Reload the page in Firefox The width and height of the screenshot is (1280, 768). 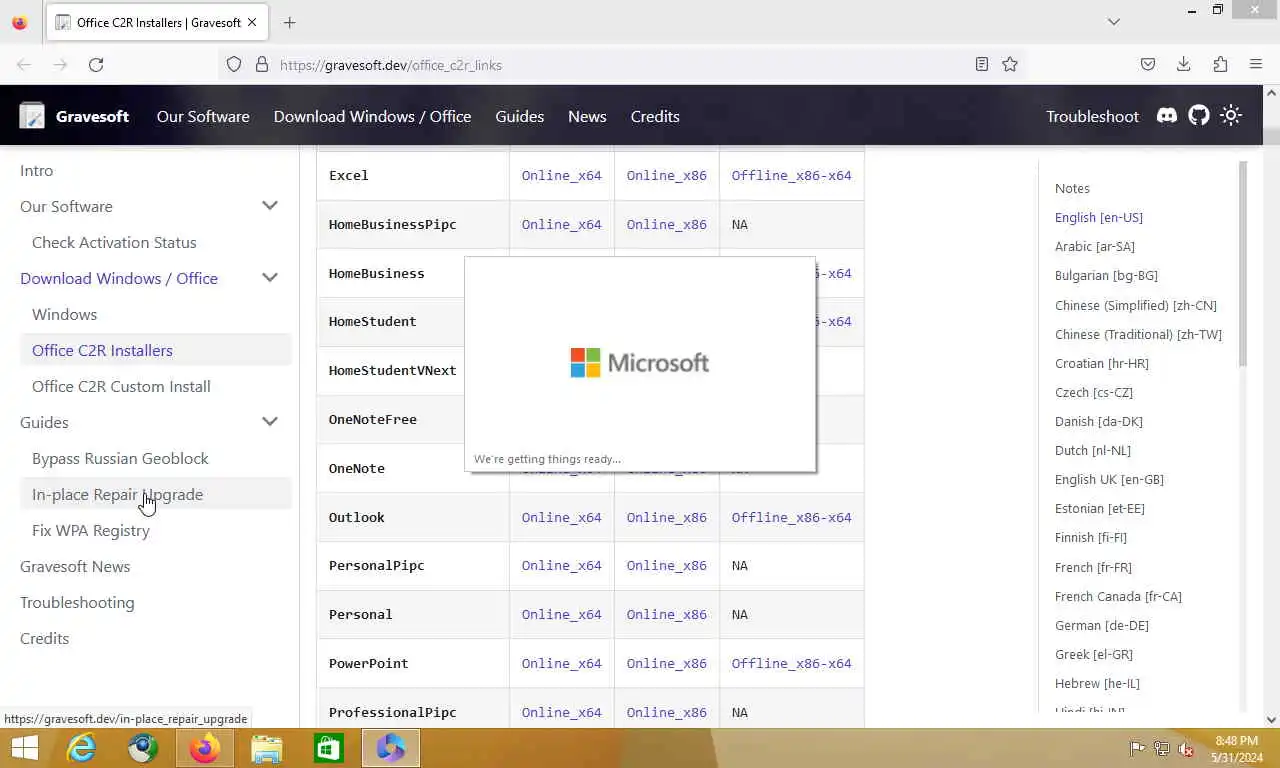click(x=96, y=65)
